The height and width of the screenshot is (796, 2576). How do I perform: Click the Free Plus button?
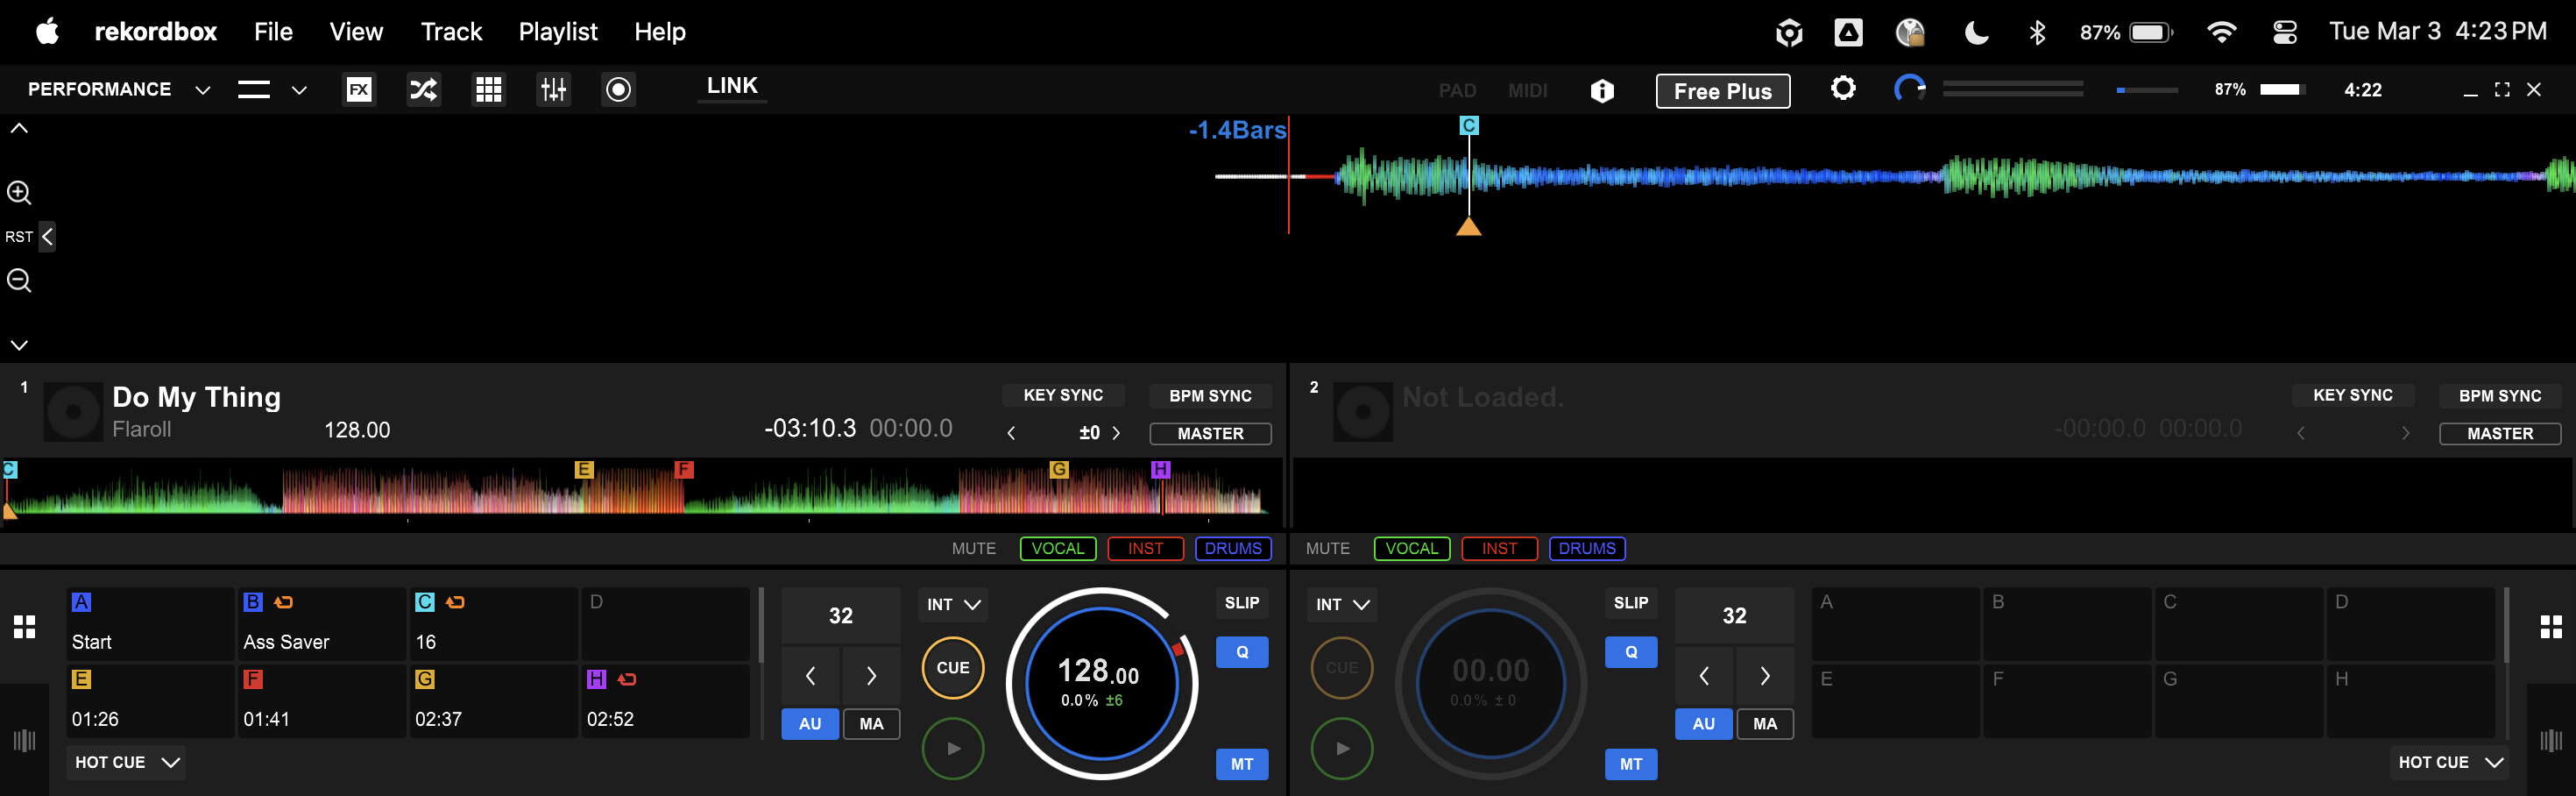[1722, 91]
